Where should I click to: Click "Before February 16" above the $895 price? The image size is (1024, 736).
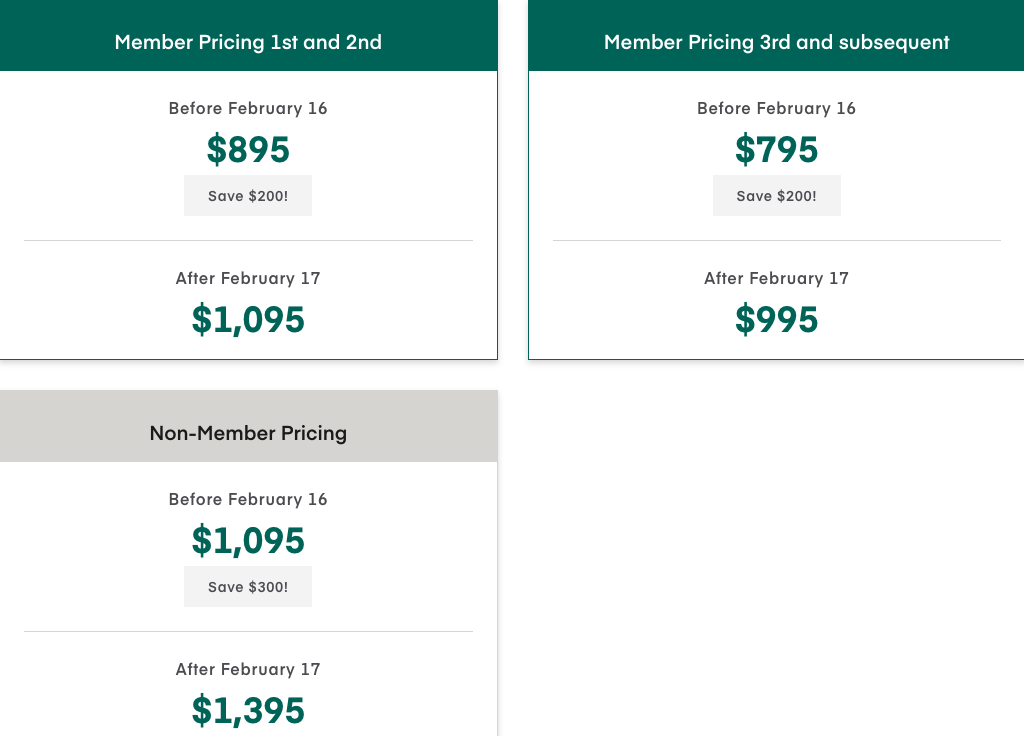(x=248, y=108)
